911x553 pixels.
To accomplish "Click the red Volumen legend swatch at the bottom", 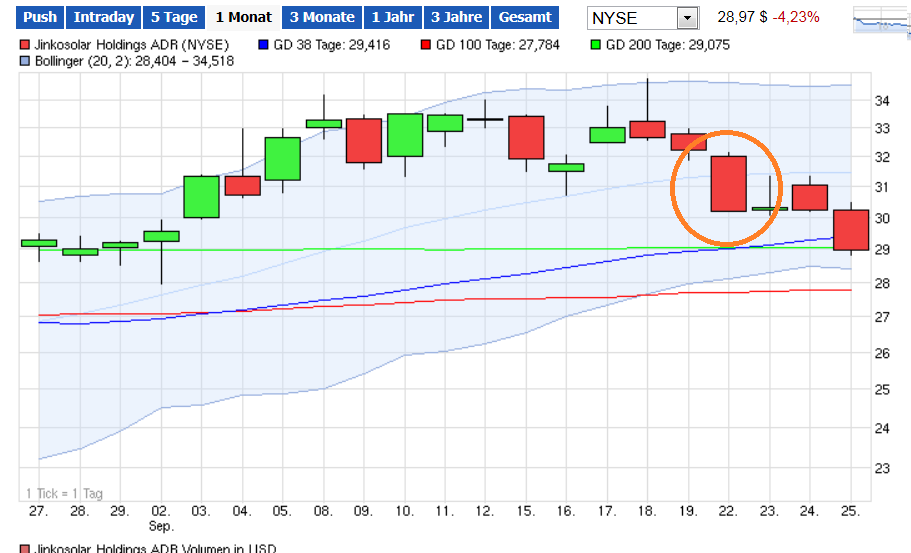I will tap(24, 549).
